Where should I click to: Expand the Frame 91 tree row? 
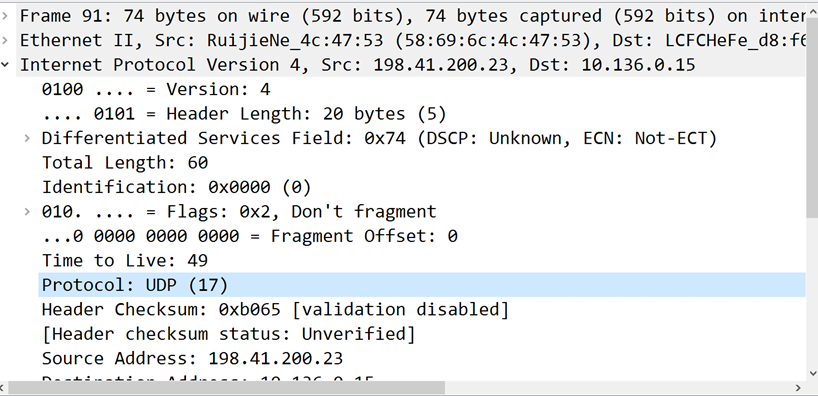[5, 16]
